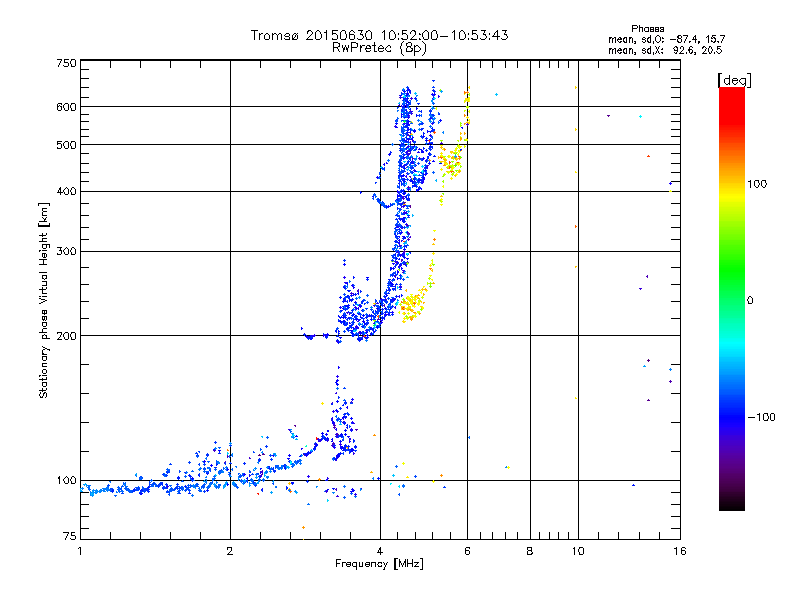The image size is (800, 600).
Task: Click the '16' x-axis tick label
Action: tap(680, 551)
